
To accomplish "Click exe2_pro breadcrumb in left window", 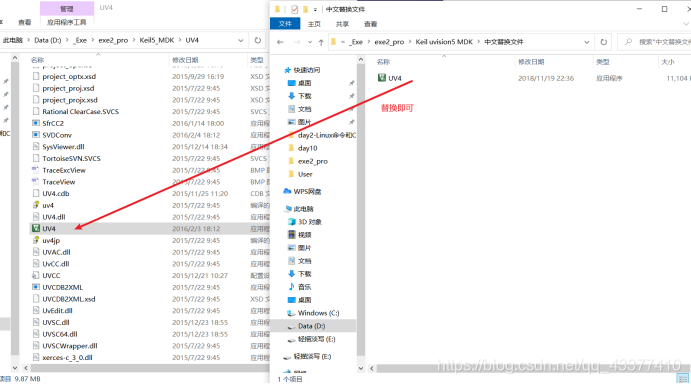I will pos(113,40).
